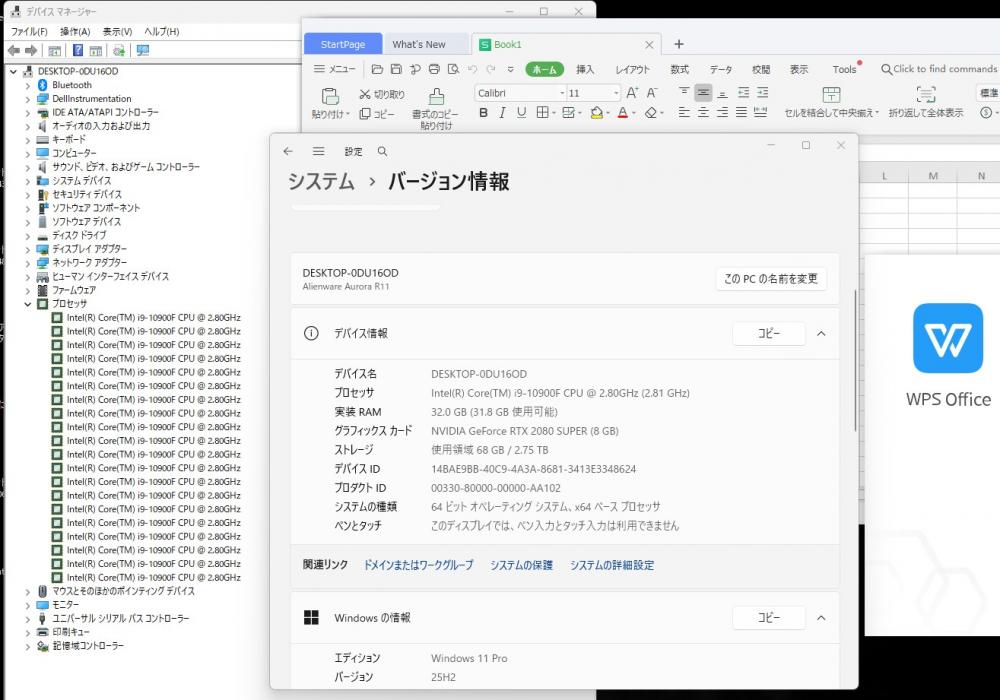Click the increase indent icon in WPS ribbon

762,93
